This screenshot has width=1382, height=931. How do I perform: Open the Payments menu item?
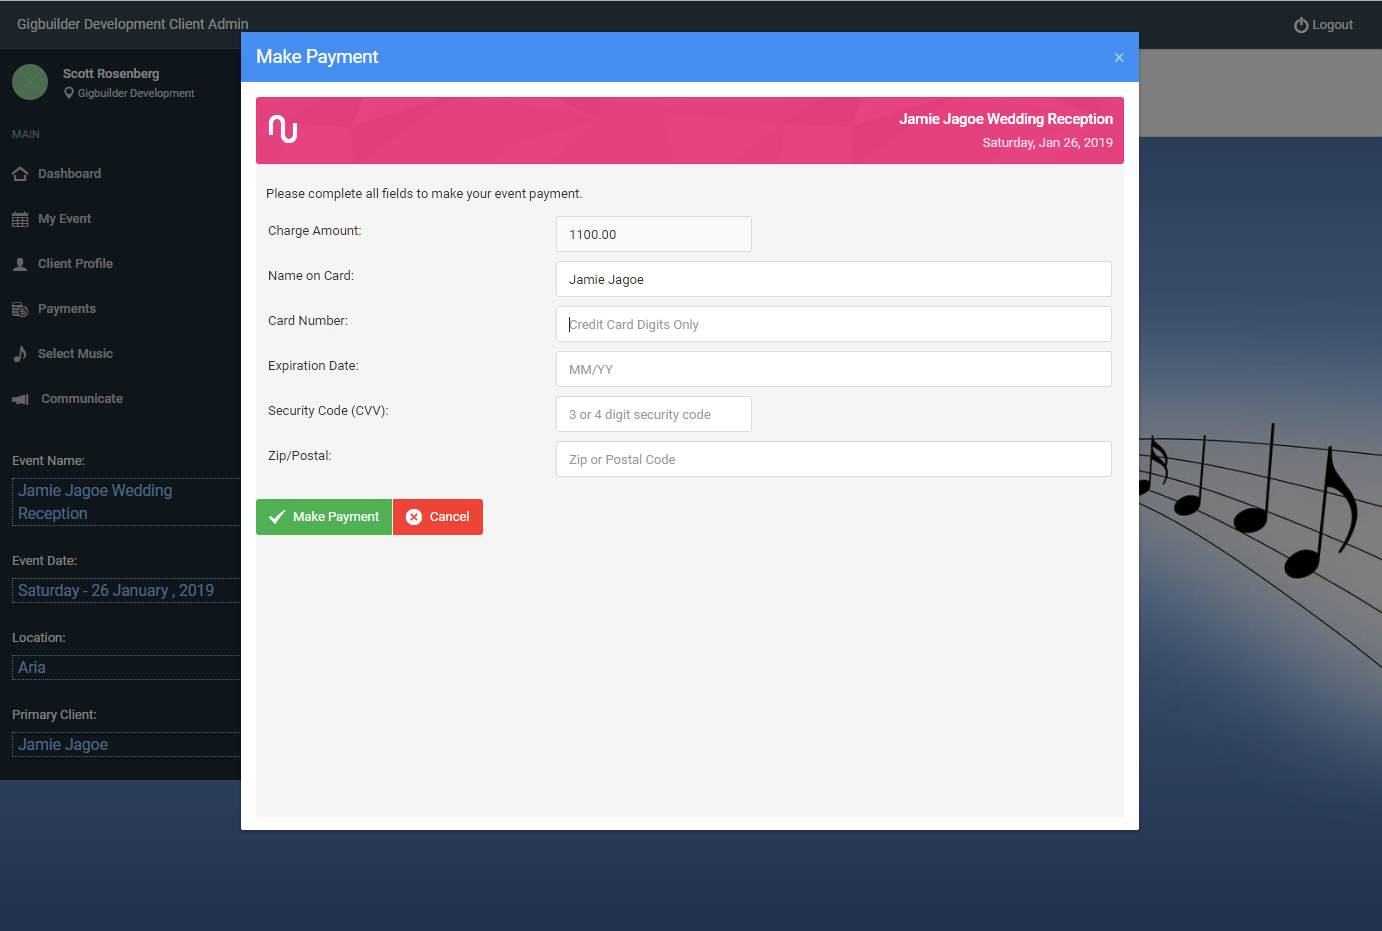[67, 309]
